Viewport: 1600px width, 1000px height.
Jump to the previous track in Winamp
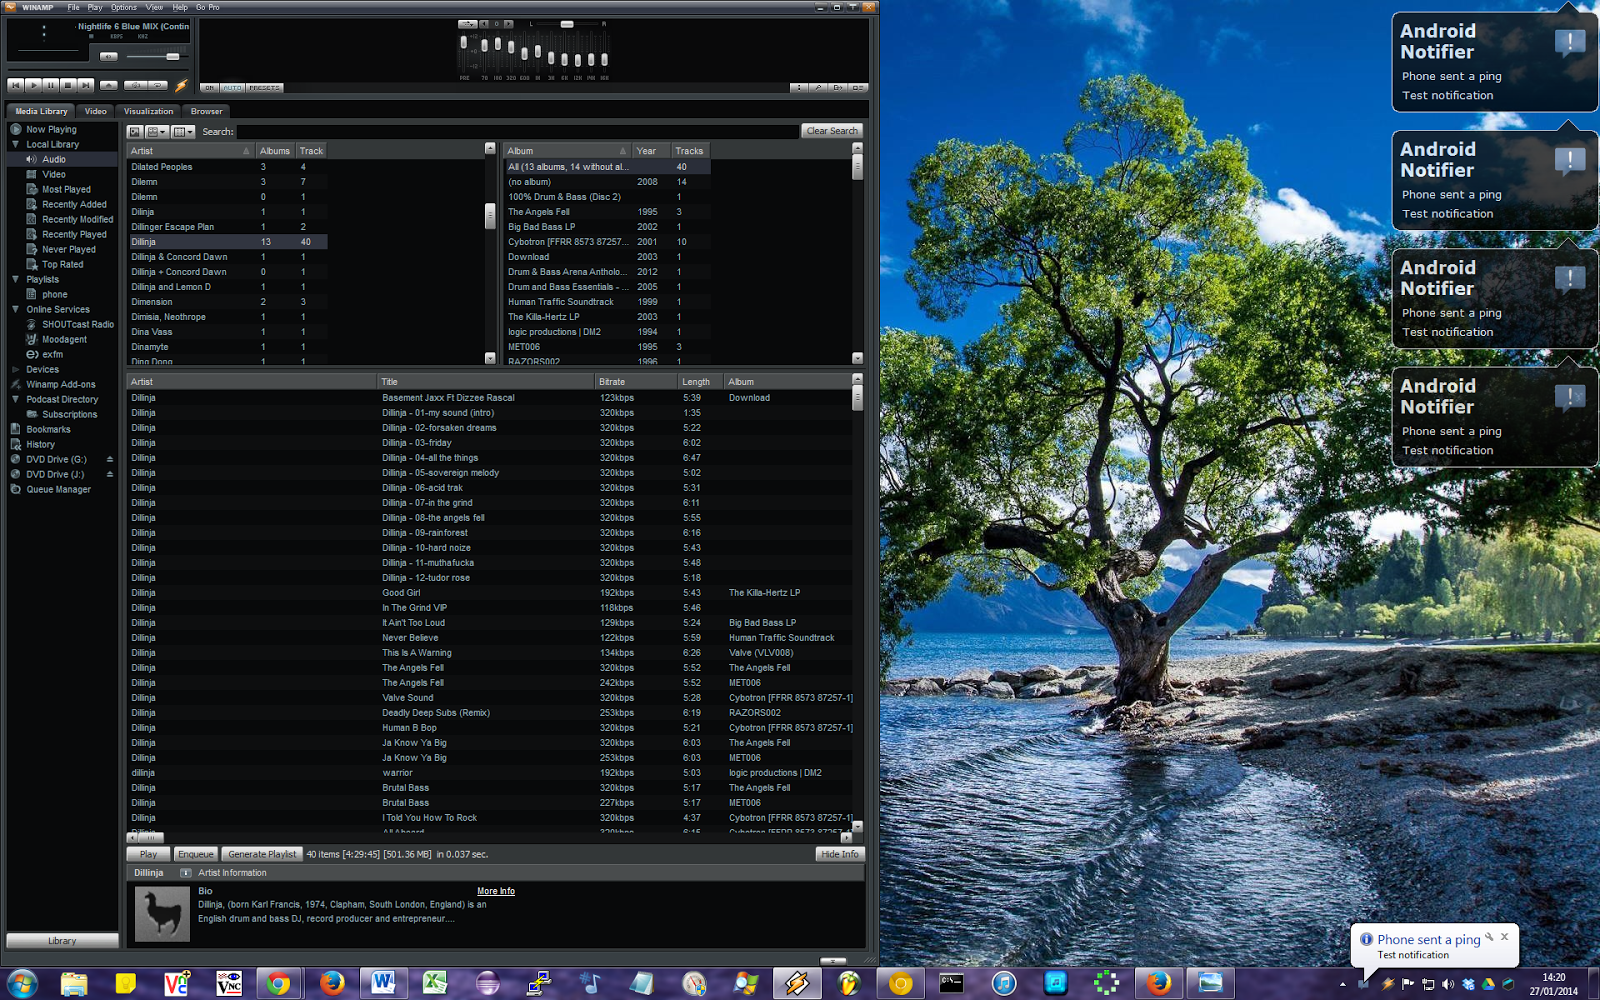click(x=16, y=86)
